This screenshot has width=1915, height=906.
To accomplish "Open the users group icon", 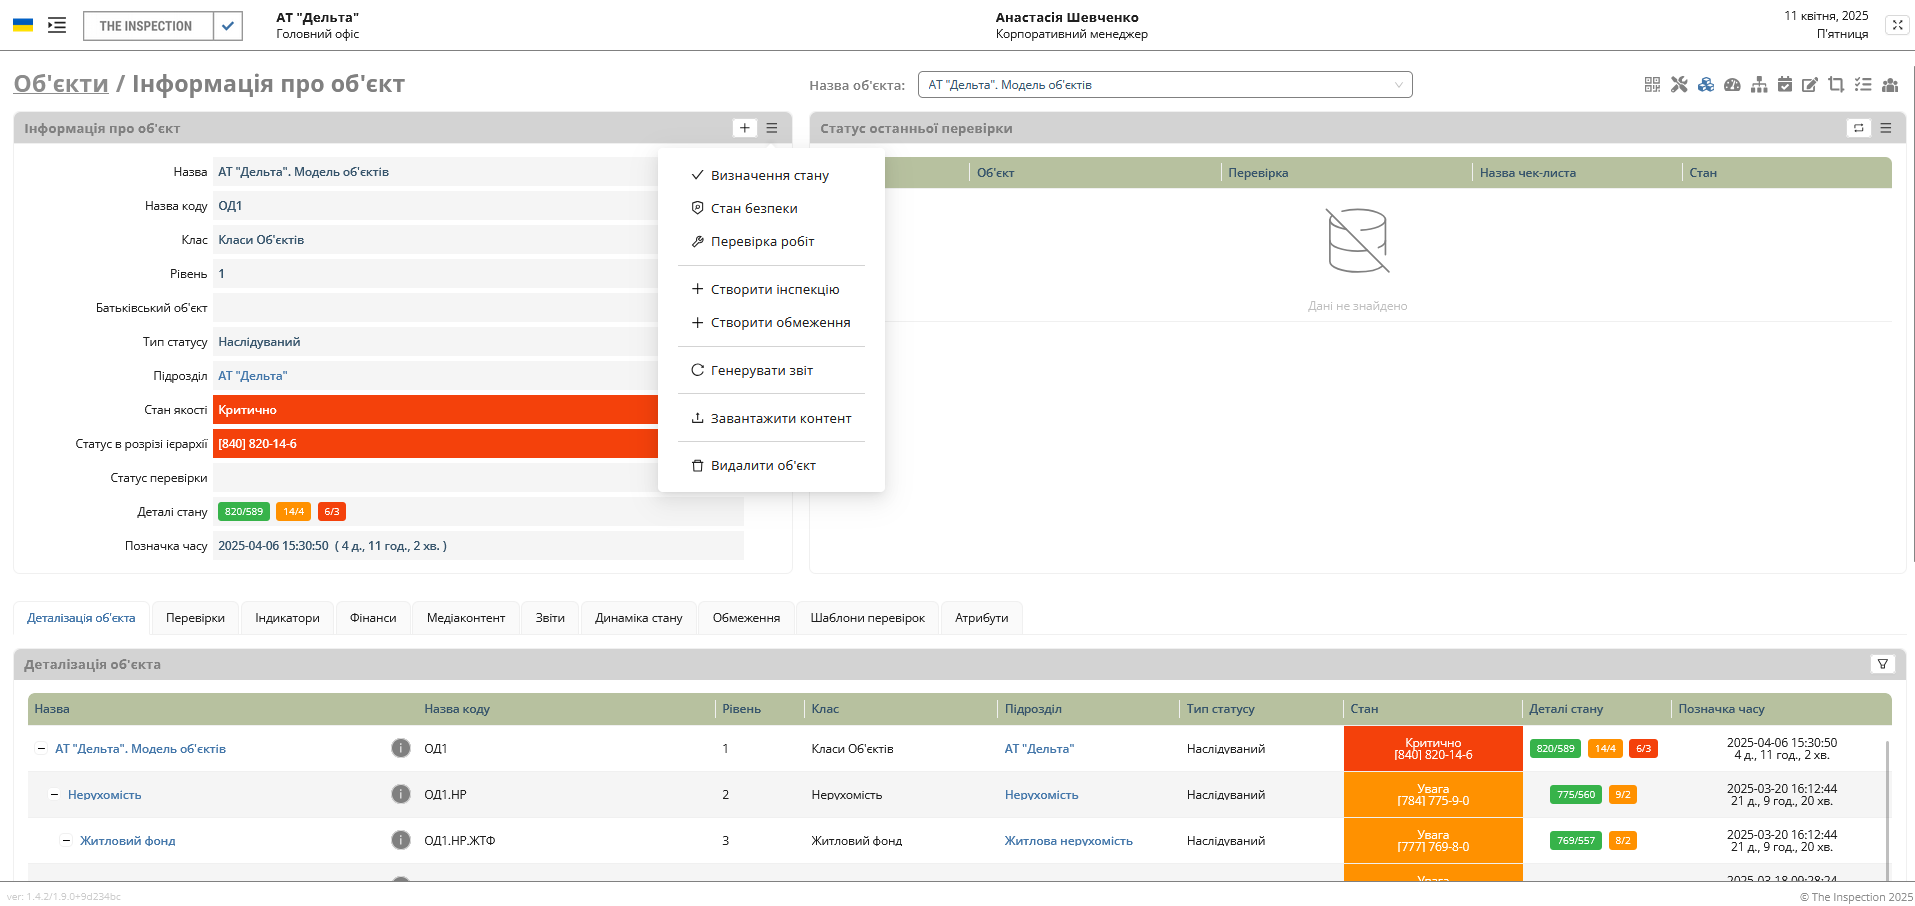I will (1889, 85).
